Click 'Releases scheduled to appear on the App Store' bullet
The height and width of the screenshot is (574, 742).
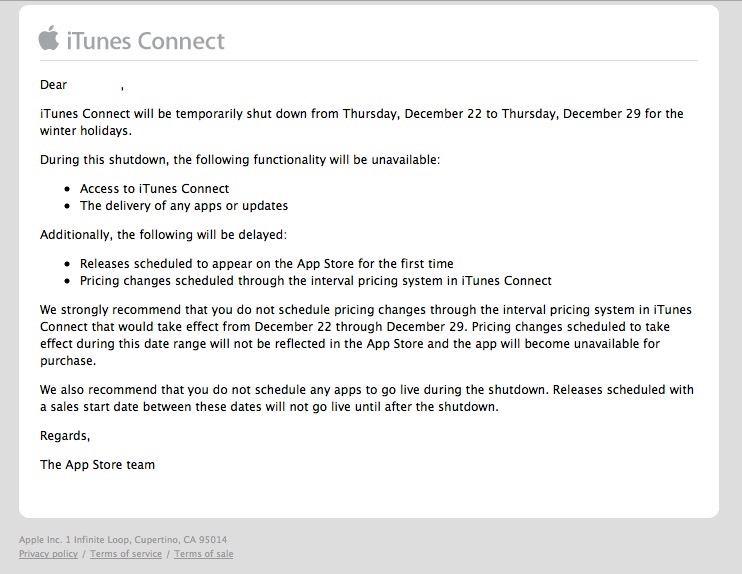point(266,264)
